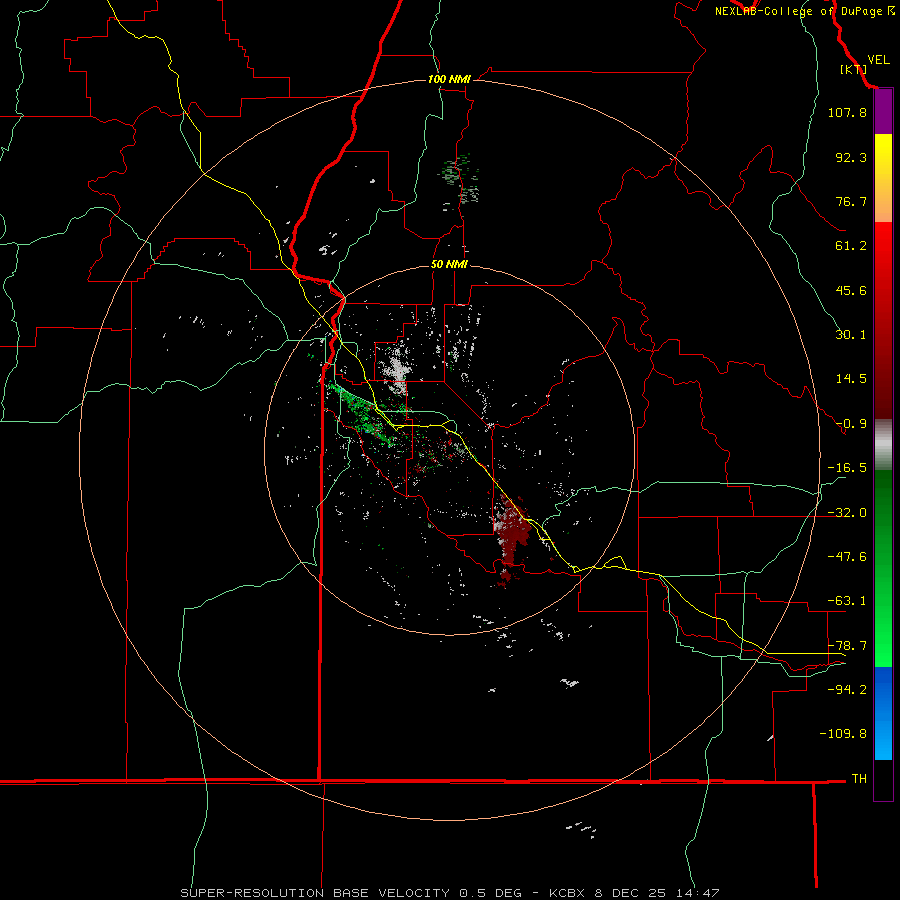Click the [KT] units label
The width and height of the screenshot is (900, 900).
coord(853,69)
